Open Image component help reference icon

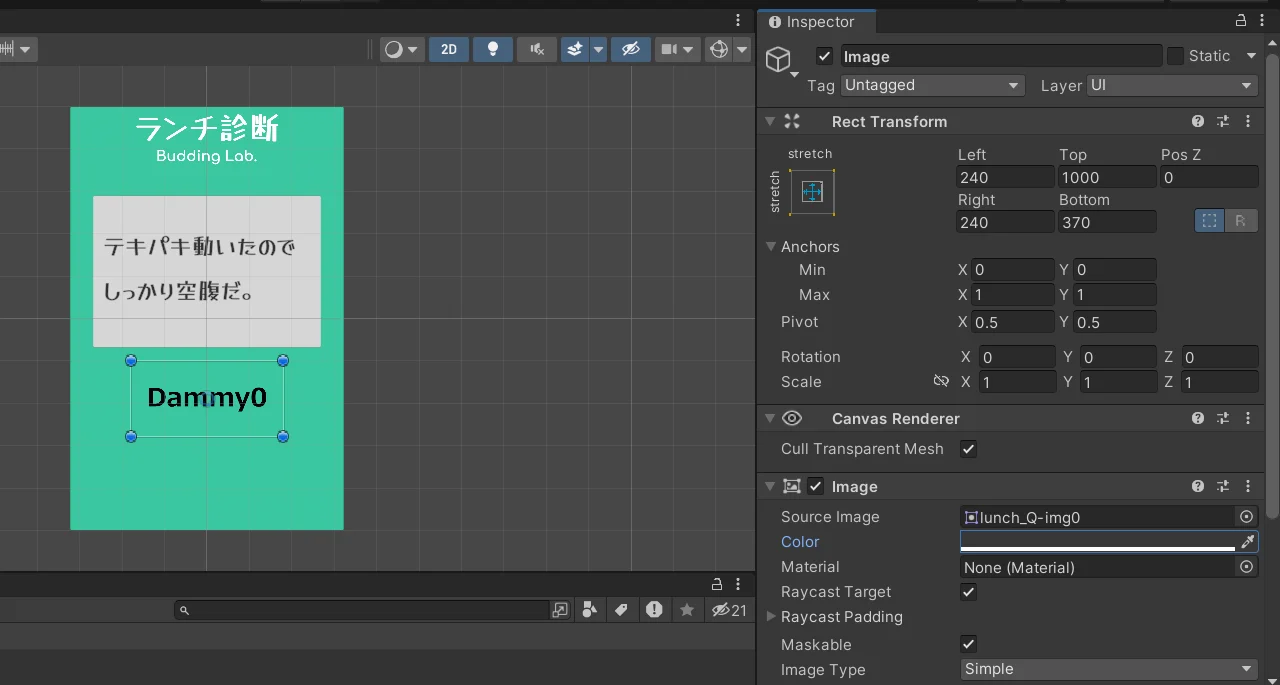1198,486
